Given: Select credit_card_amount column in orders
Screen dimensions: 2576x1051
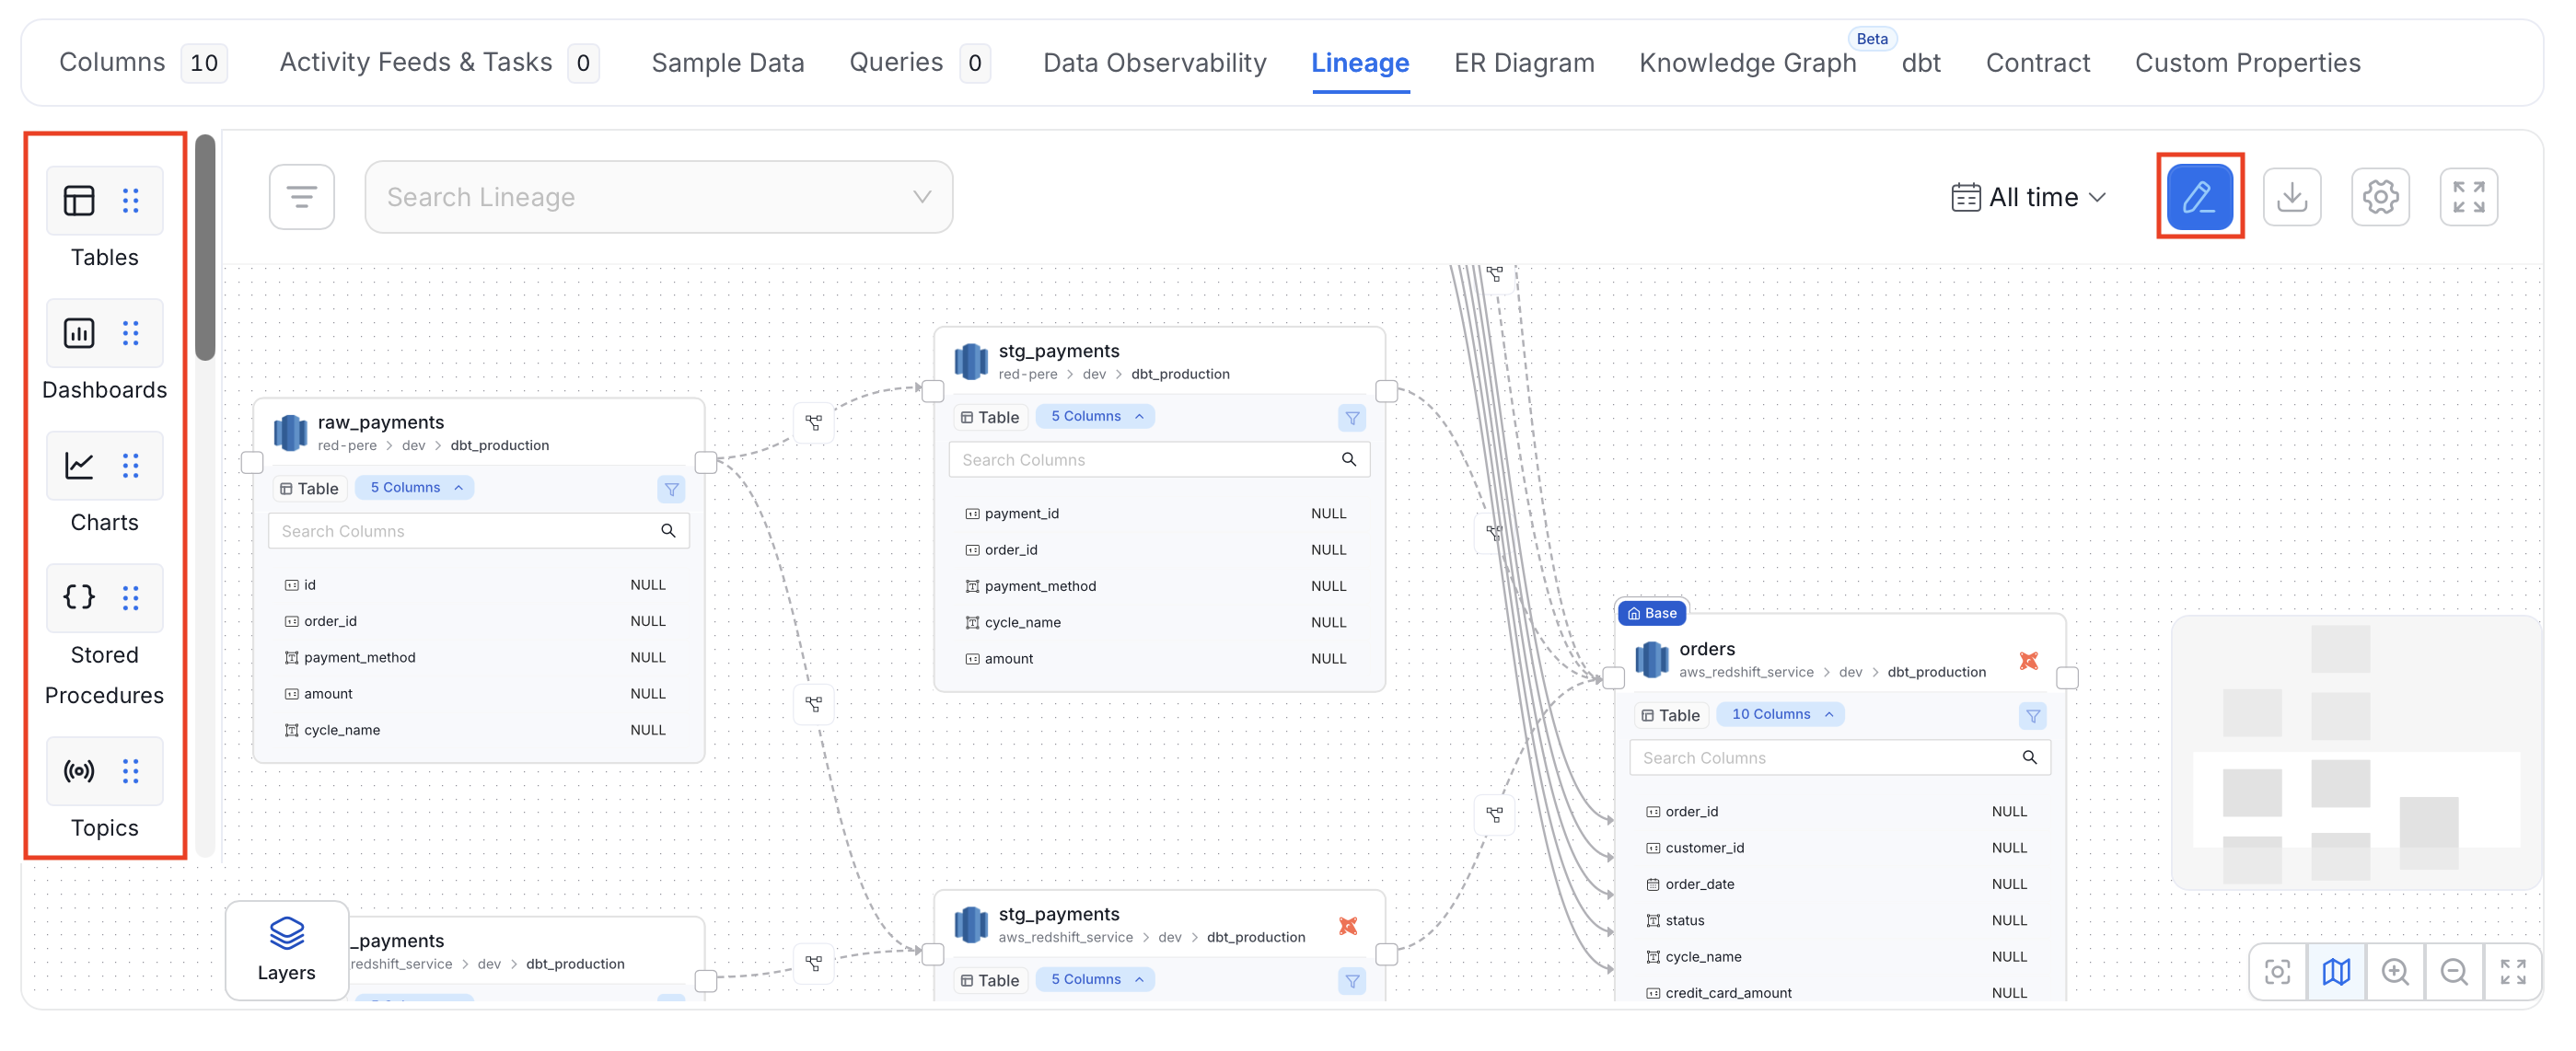Looking at the screenshot, I should pyautogui.click(x=1840, y=993).
